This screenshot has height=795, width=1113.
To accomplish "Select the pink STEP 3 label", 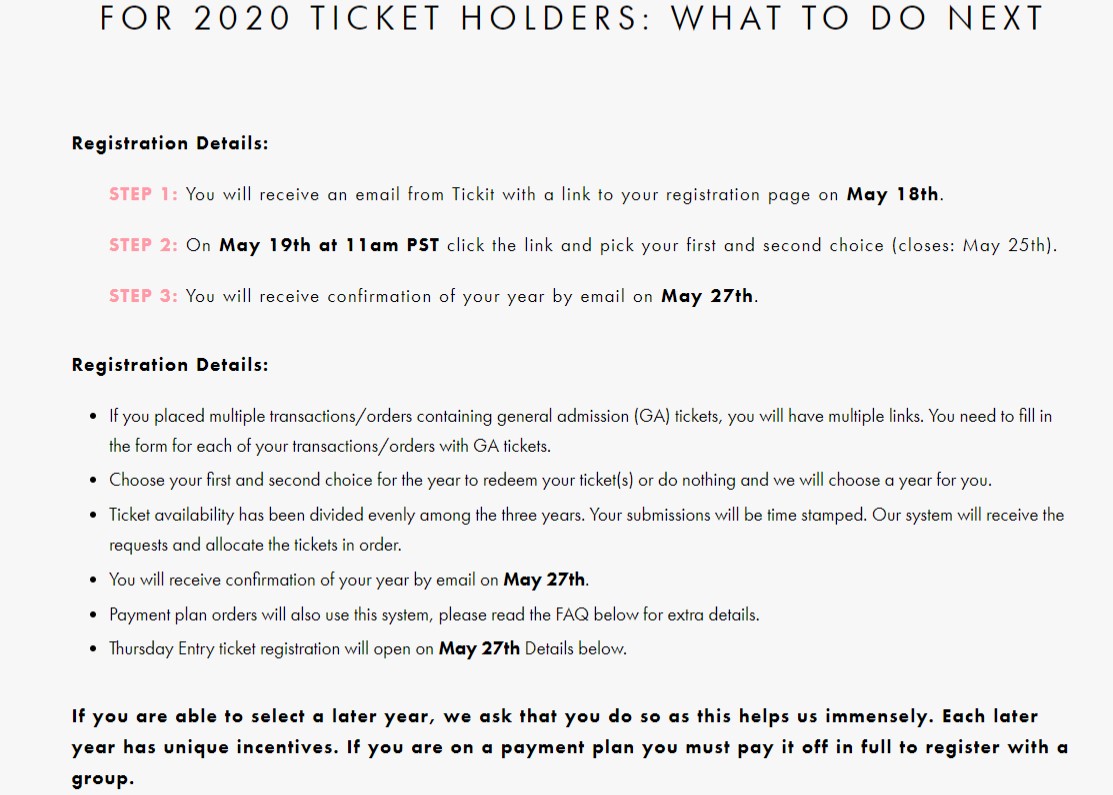I will tap(143, 296).
